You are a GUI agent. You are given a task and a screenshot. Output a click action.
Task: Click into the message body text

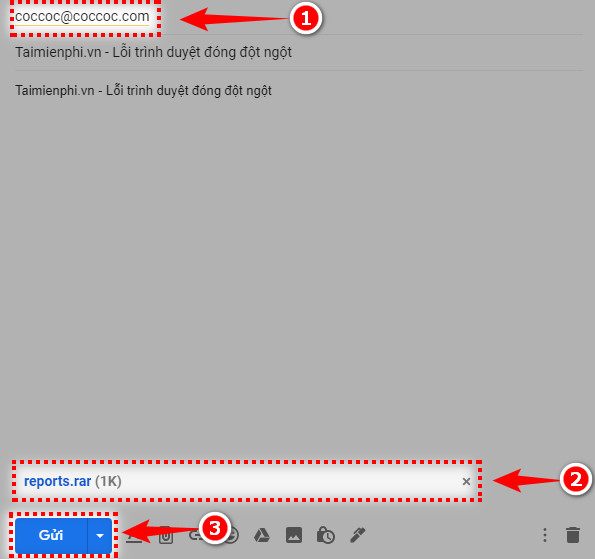click(x=143, y=91)
